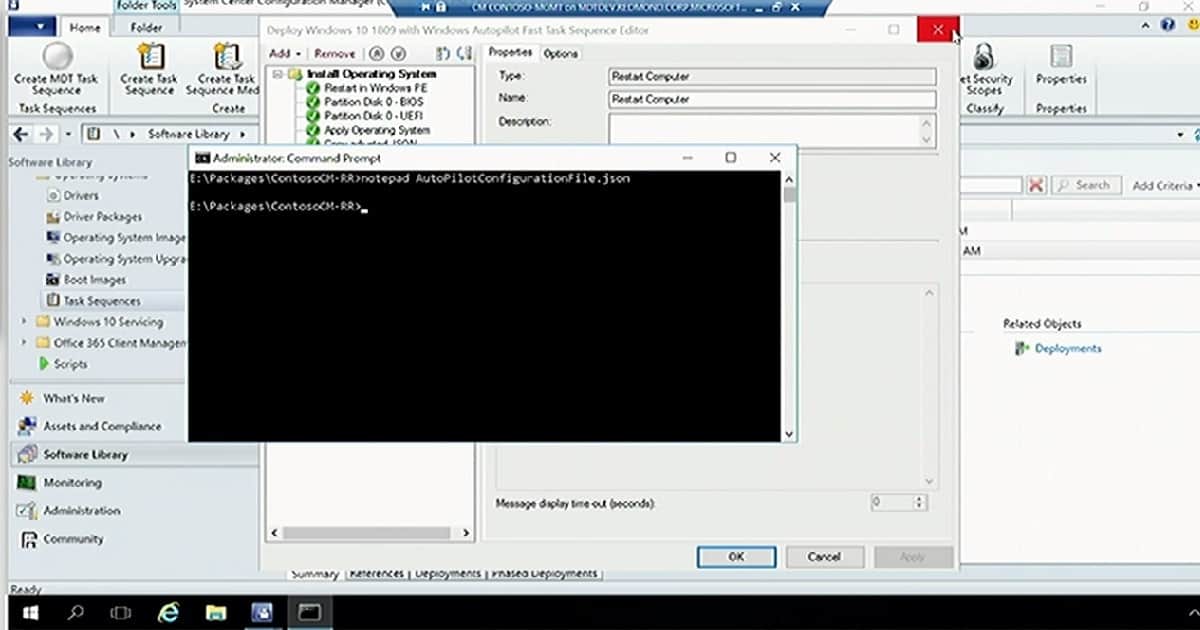
Task: Click Command Prompt vertical scrollbar
Action: (x=789, y=306)
